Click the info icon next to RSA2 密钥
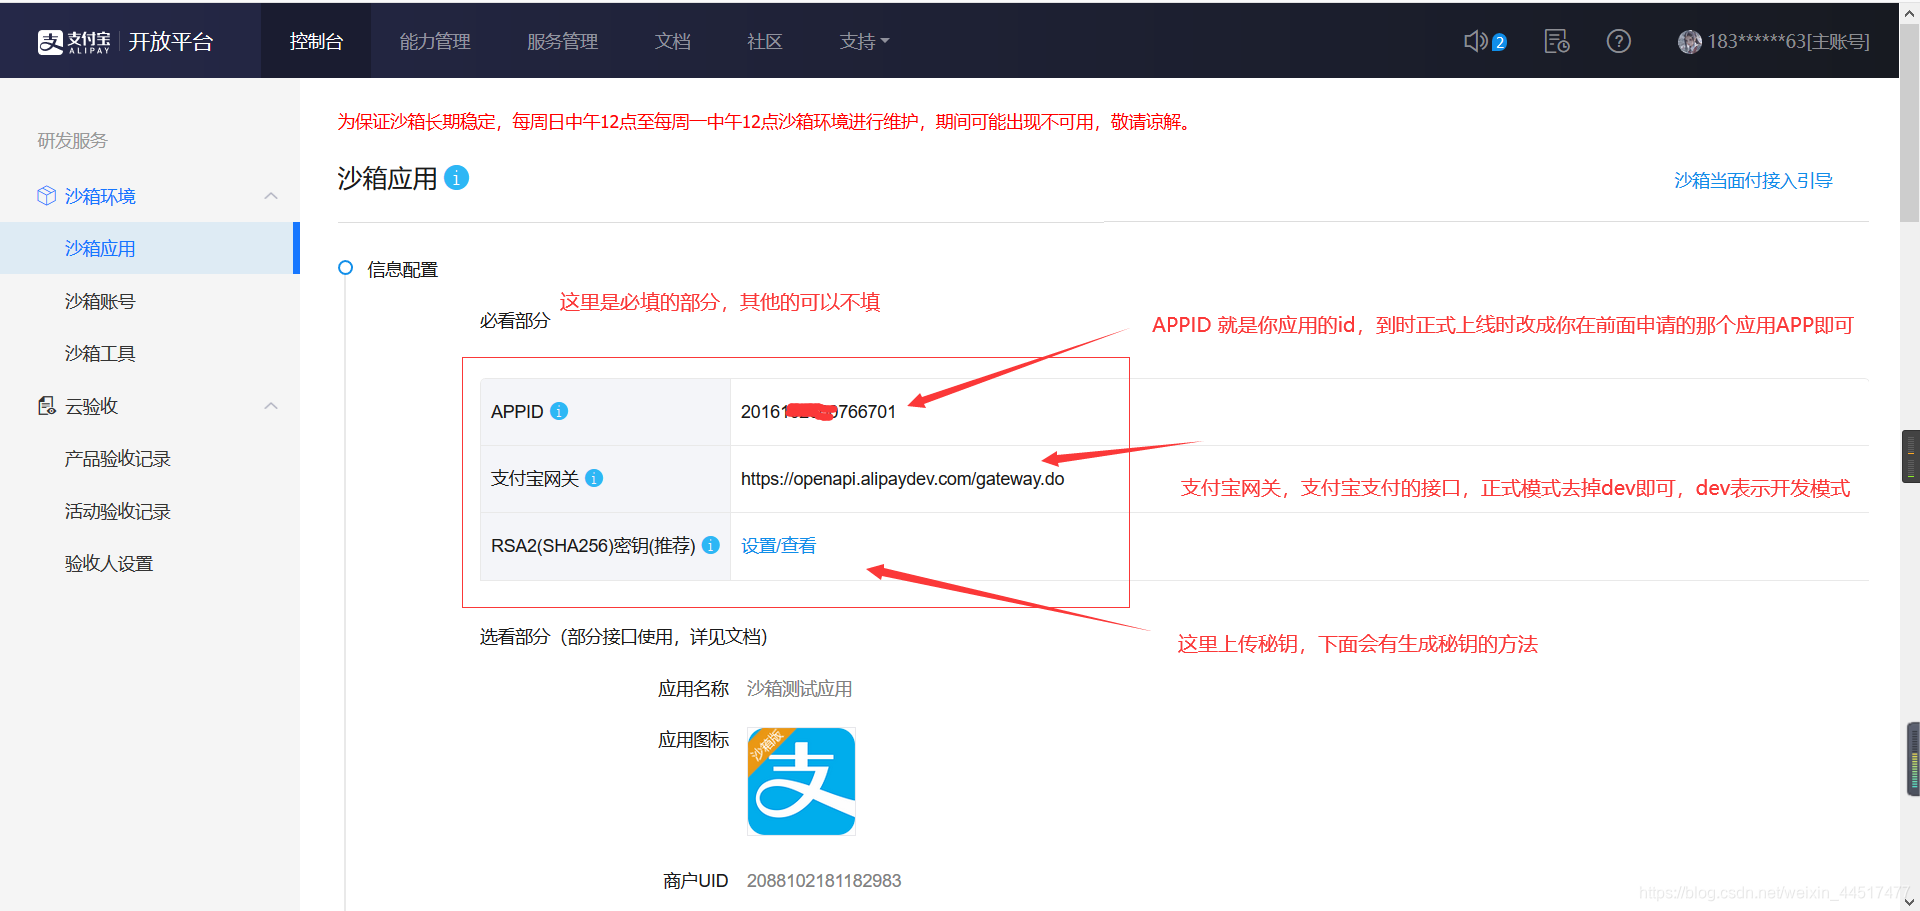Viewport: 1920px width, 911px height. pyautogui.click(x=711, y=545)
